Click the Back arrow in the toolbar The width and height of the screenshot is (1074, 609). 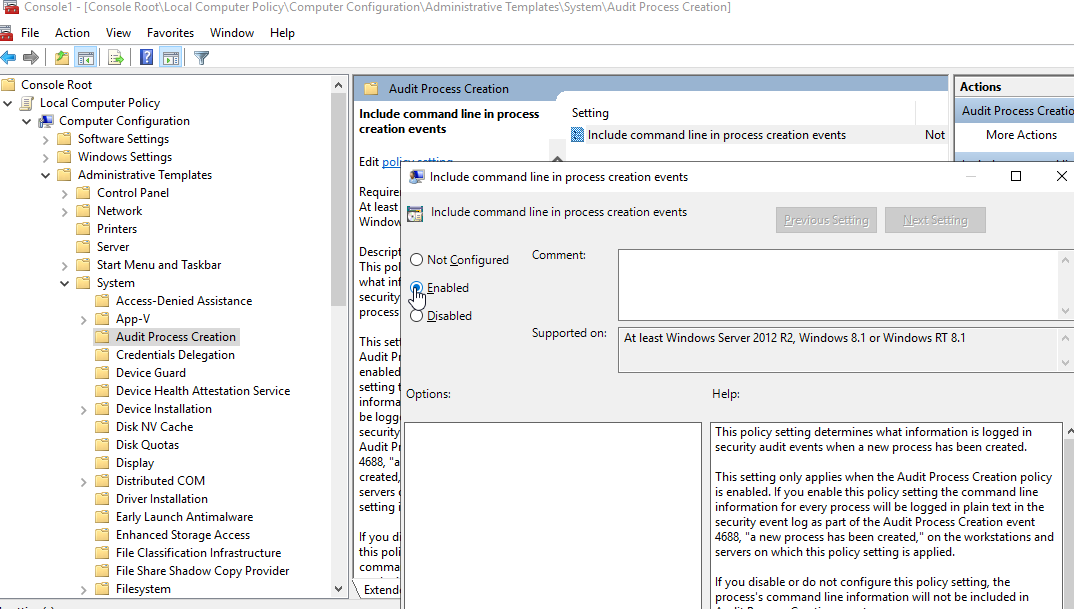(9, 58)
